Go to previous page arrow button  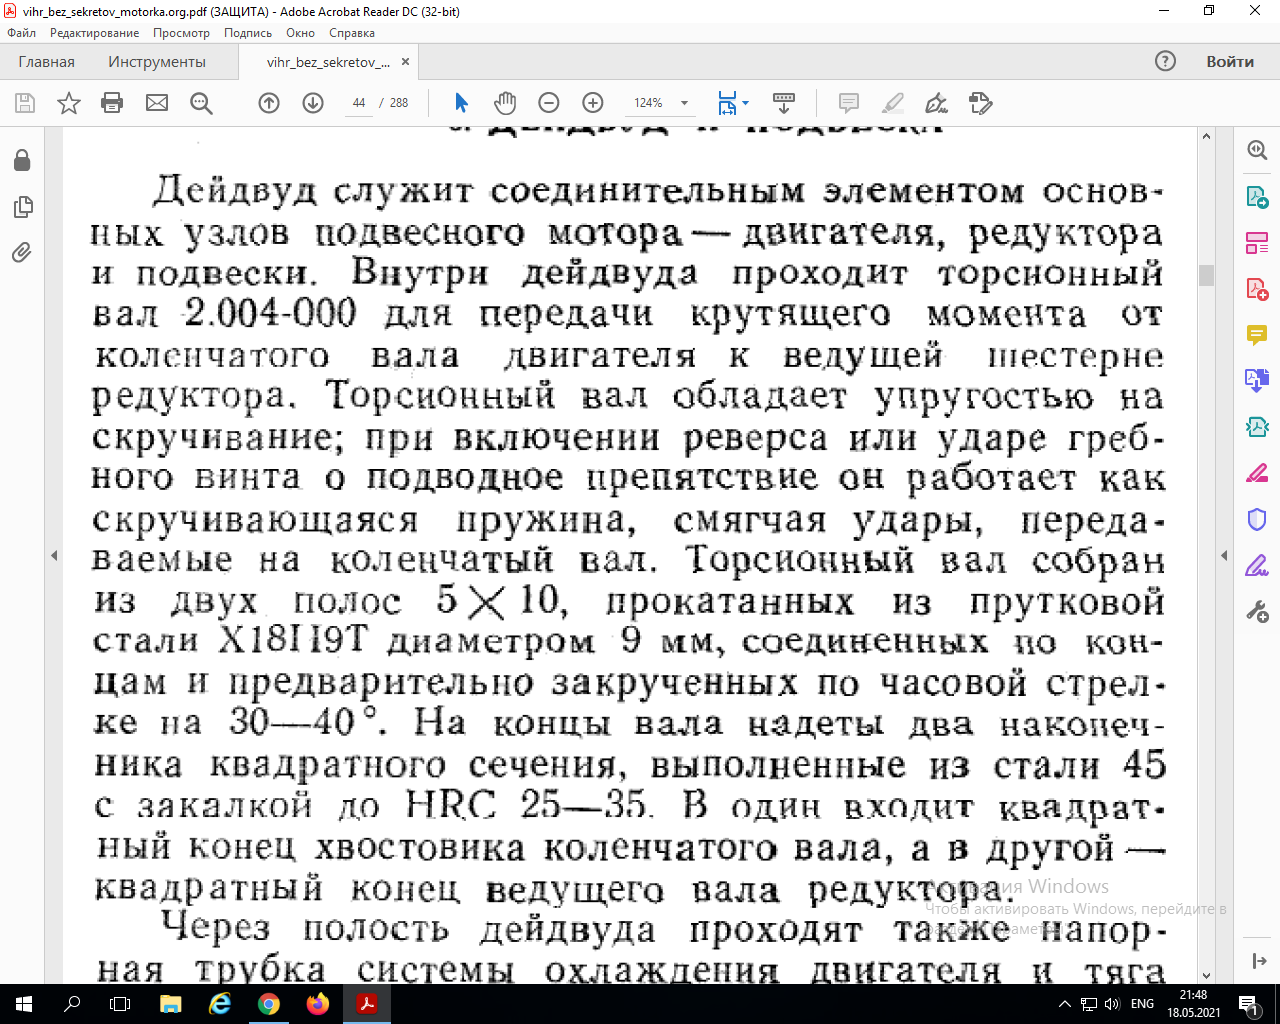pyautogui.click(x=269, y=103)
